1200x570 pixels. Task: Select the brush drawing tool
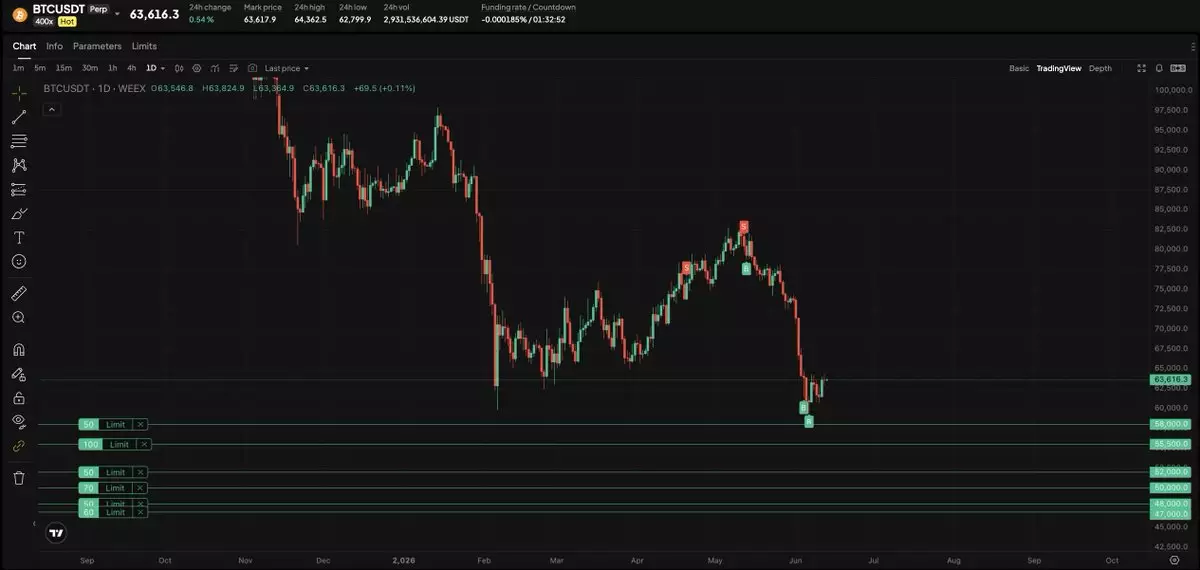19,213
